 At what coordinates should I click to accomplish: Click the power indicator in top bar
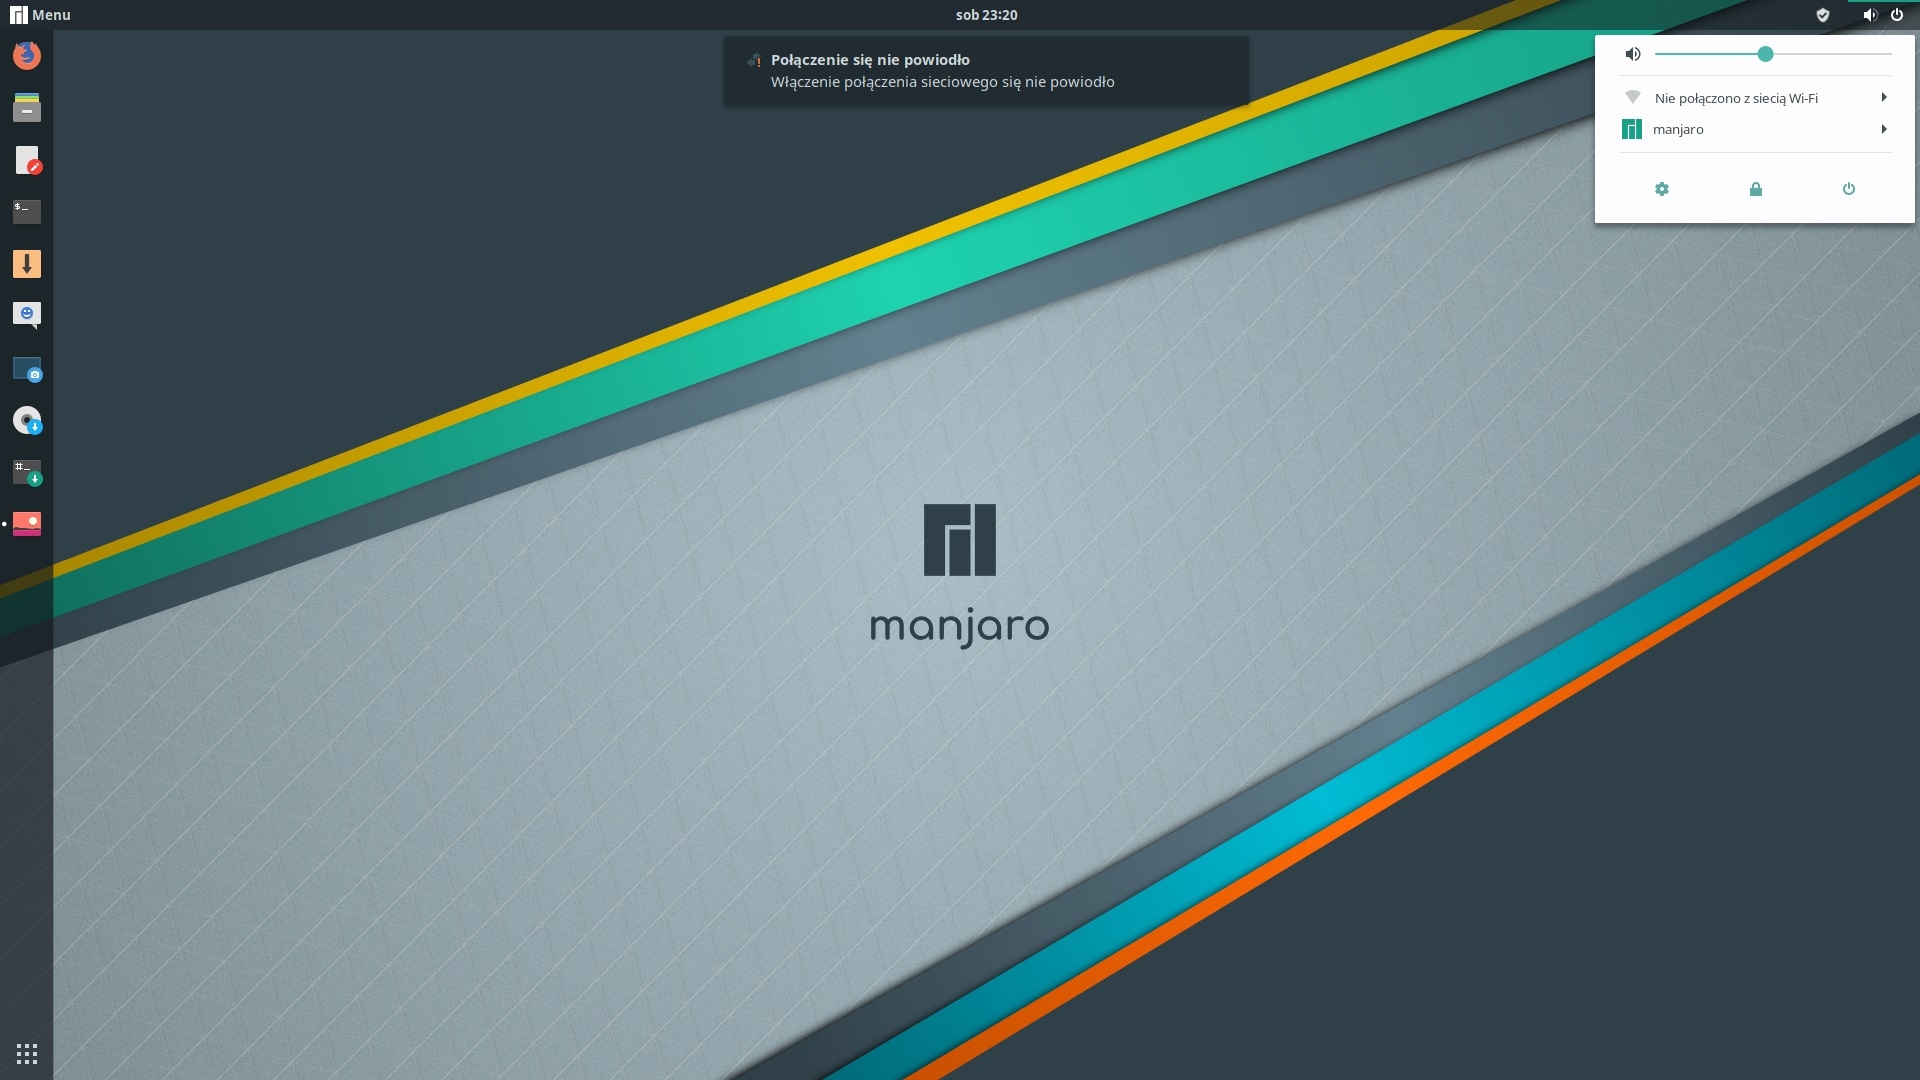[1897, 15]
